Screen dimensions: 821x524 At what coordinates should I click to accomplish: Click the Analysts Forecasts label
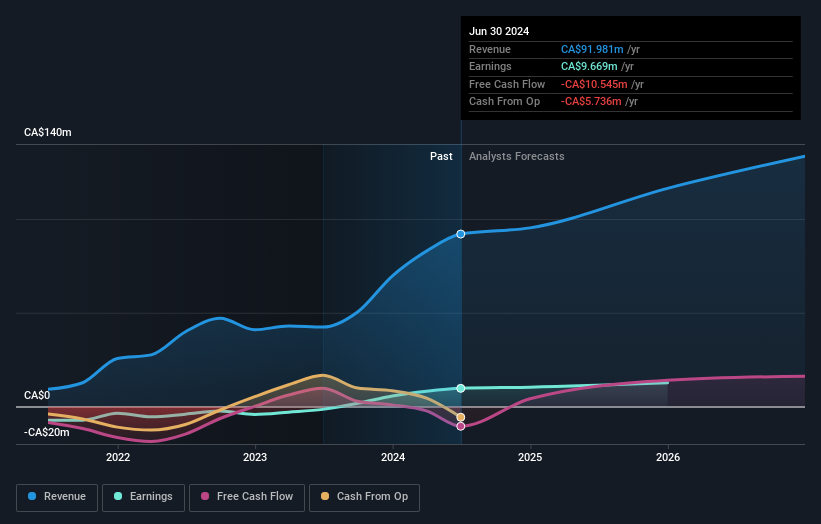517,157
